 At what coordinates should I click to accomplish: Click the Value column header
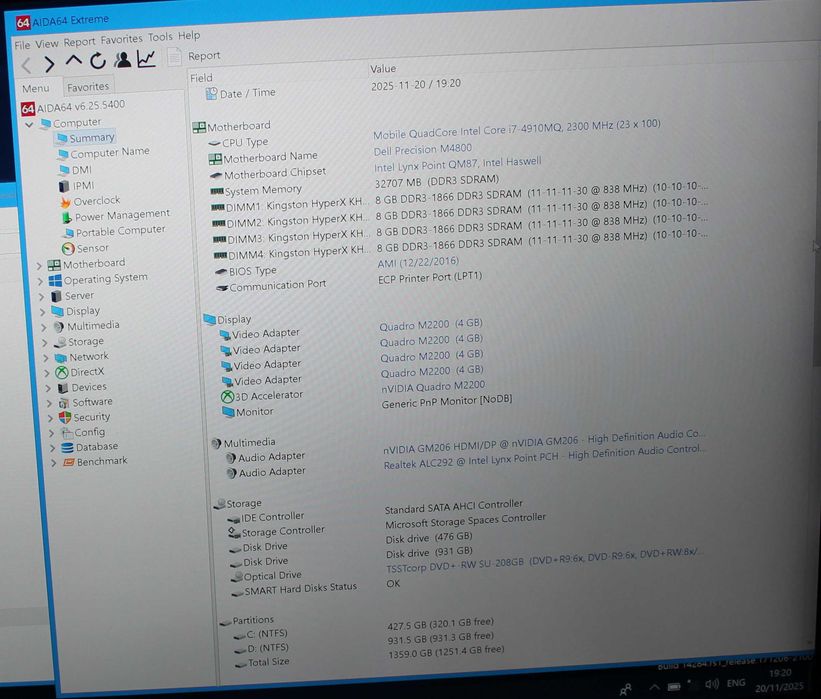[x=383, y=69]
